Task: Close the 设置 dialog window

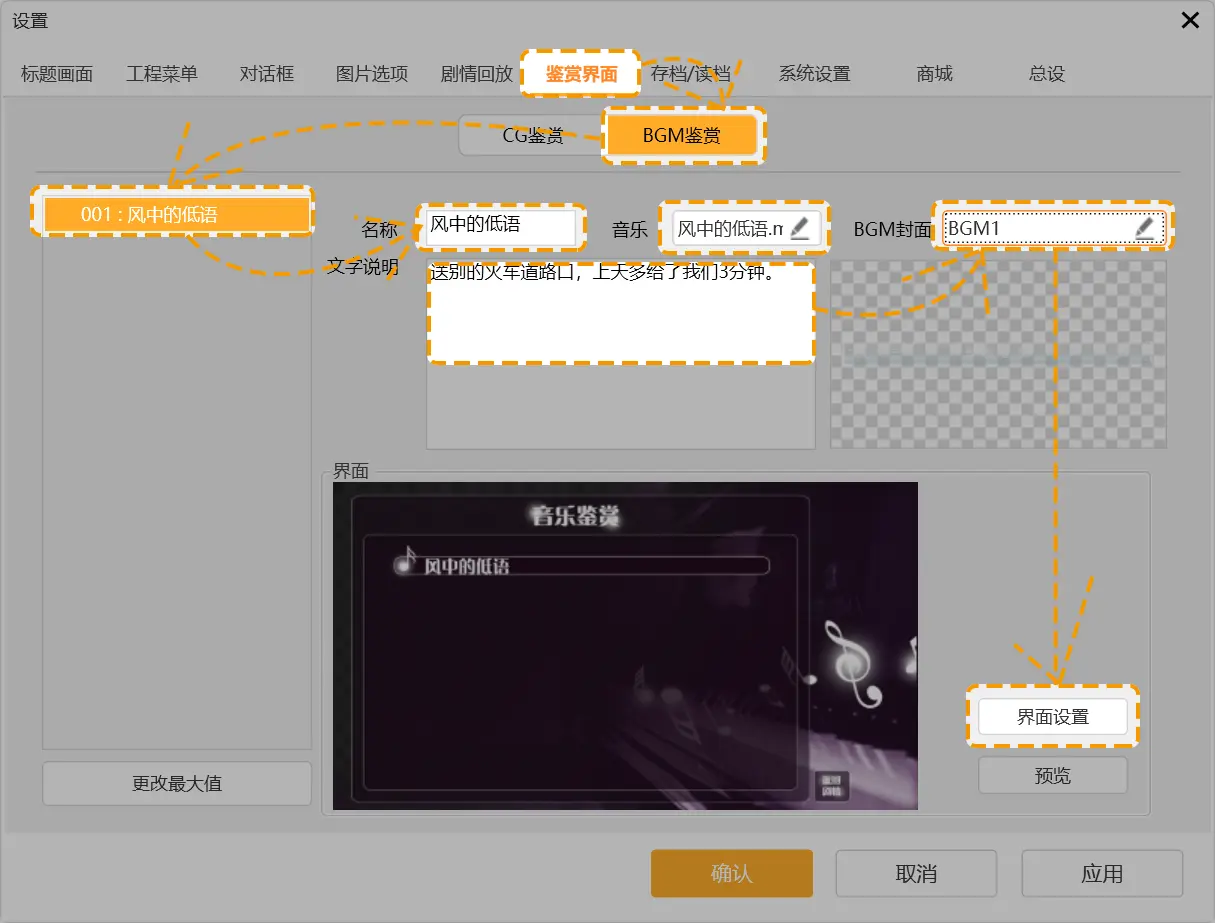Action: click(1190, 20)
